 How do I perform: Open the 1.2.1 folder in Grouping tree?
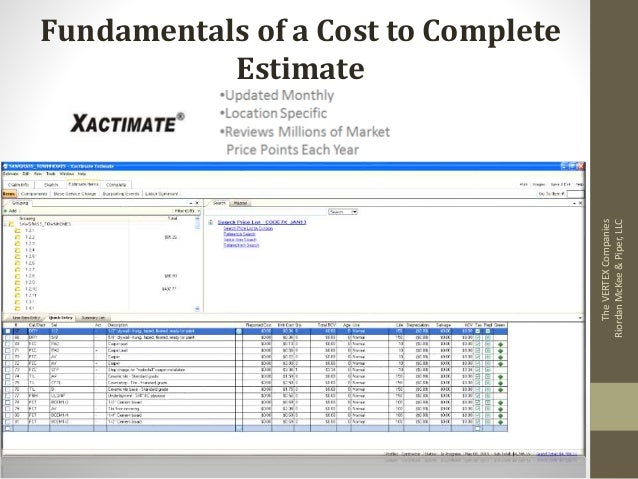(17, 230)
